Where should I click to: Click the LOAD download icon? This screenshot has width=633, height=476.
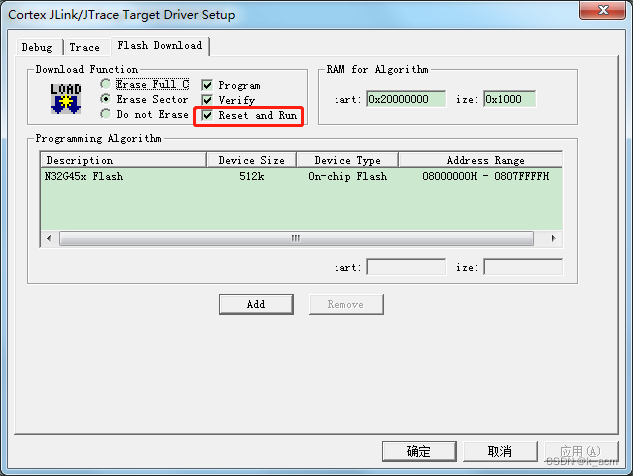66,99
